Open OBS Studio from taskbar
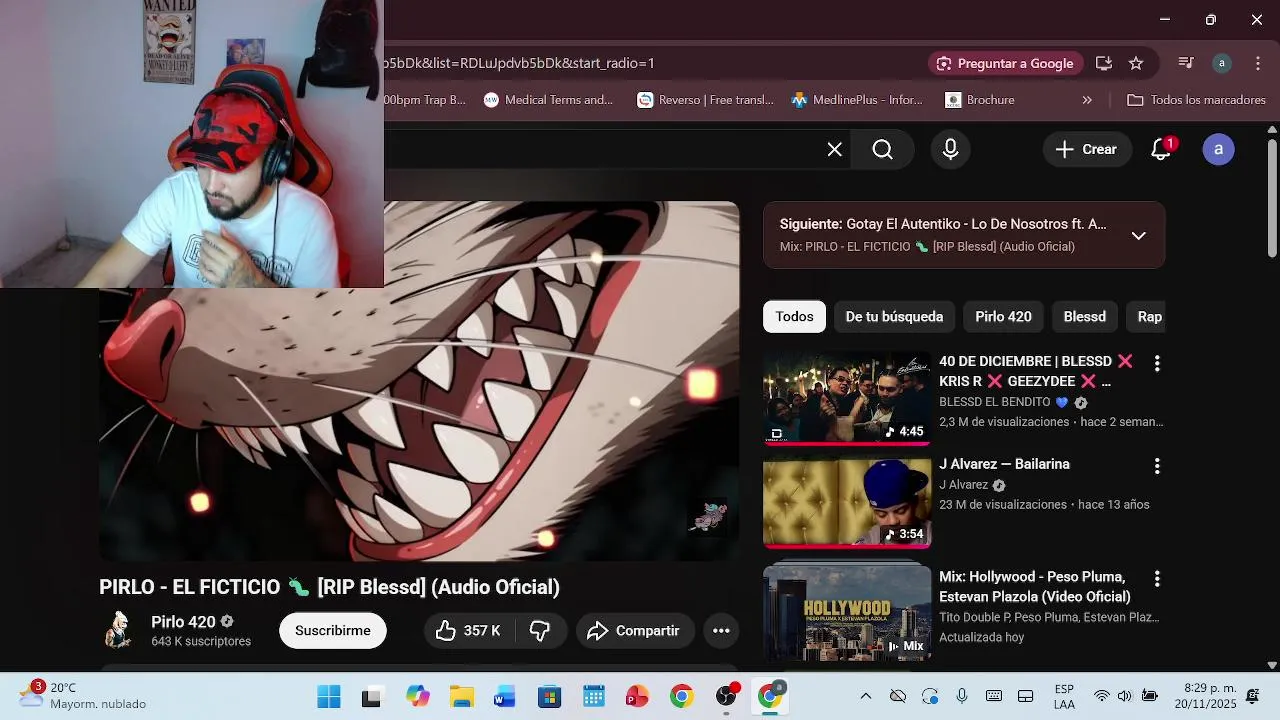The width and height of the screenshot is (1280, 720). [727, 697]
